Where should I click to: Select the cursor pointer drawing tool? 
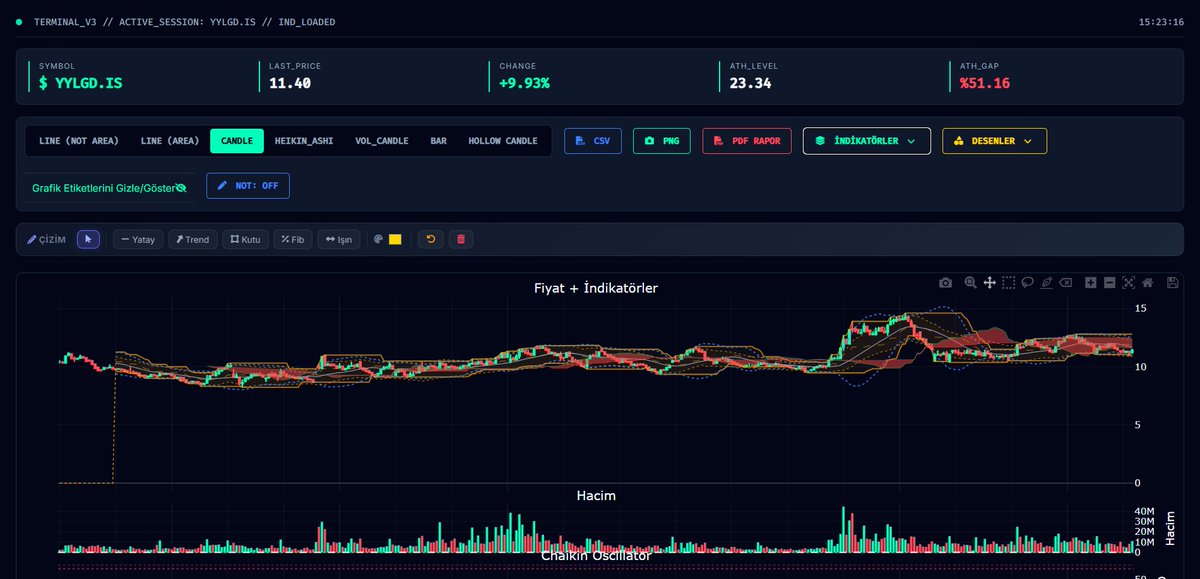(x=88, y=239)
